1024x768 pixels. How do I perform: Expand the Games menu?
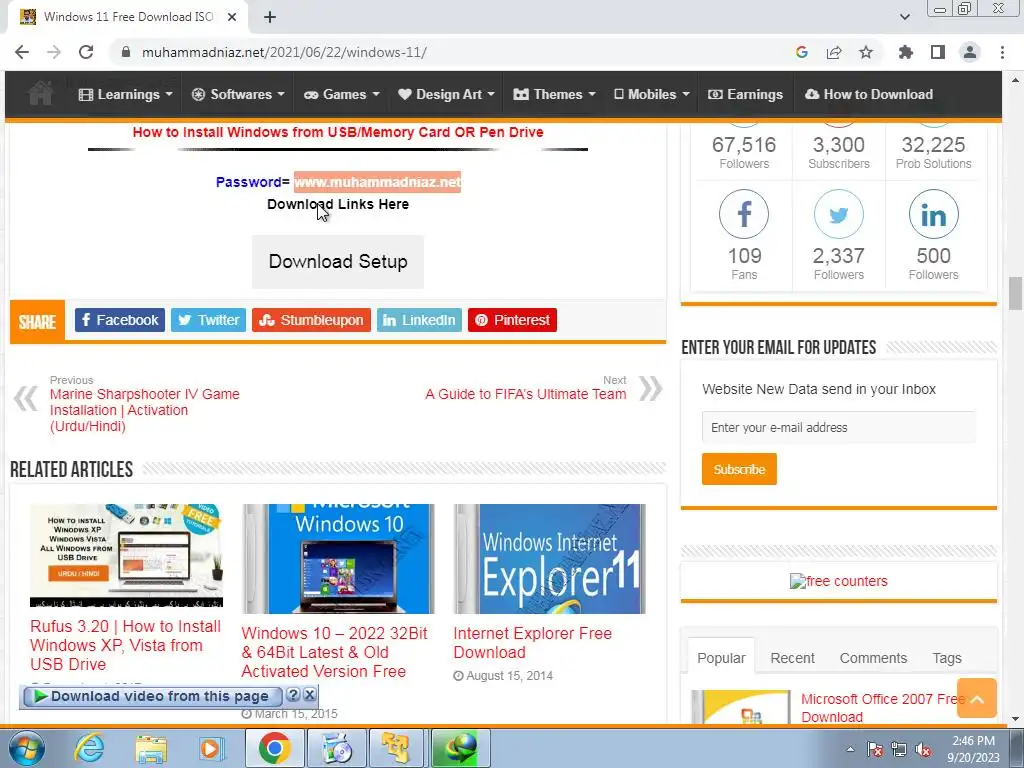[342, 94]
